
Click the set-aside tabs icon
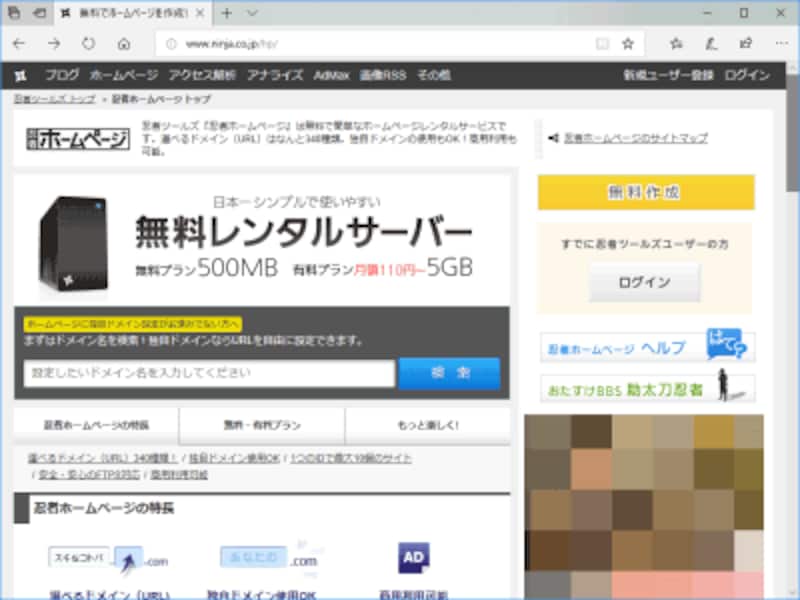point(14,13)
